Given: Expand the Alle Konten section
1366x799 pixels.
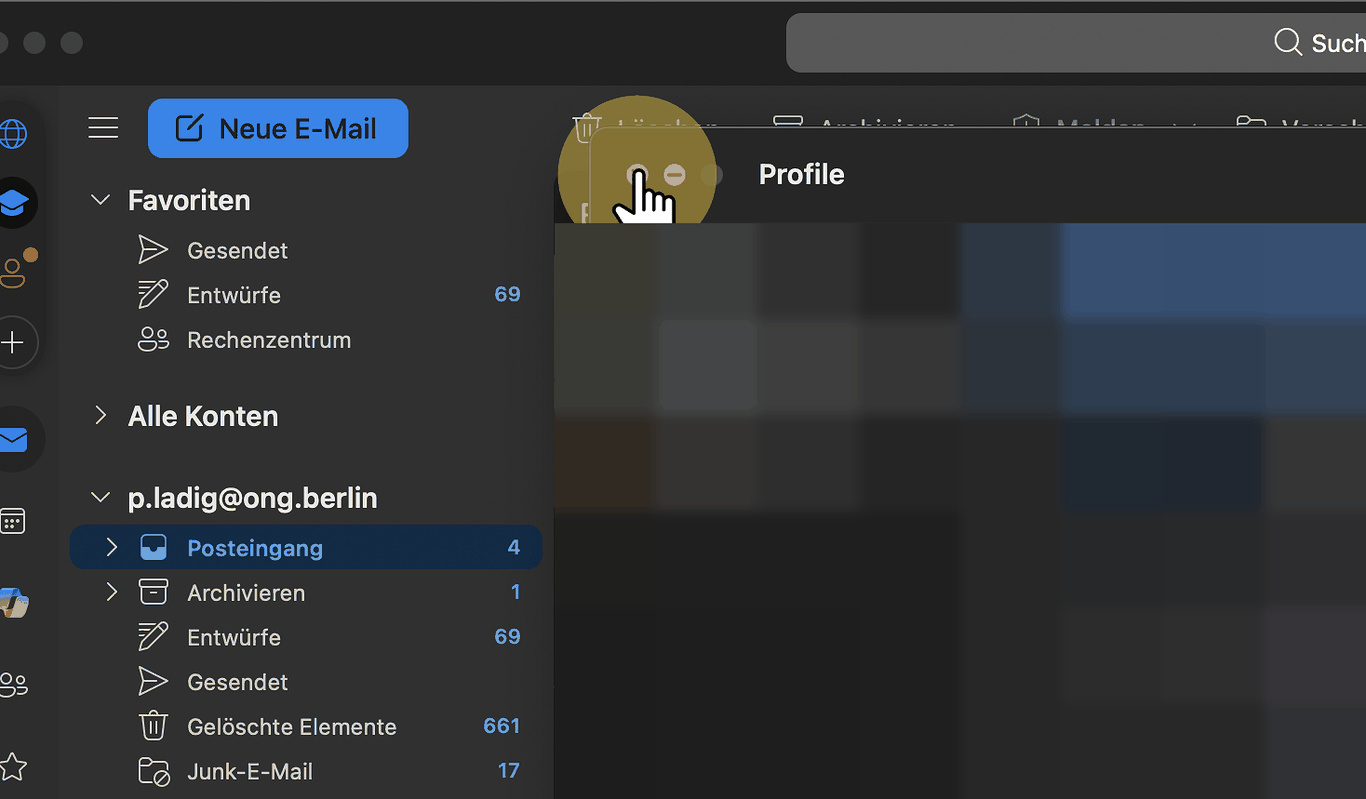Looking at the screenshot, I should pyautogui.click(x=100, y=415).
